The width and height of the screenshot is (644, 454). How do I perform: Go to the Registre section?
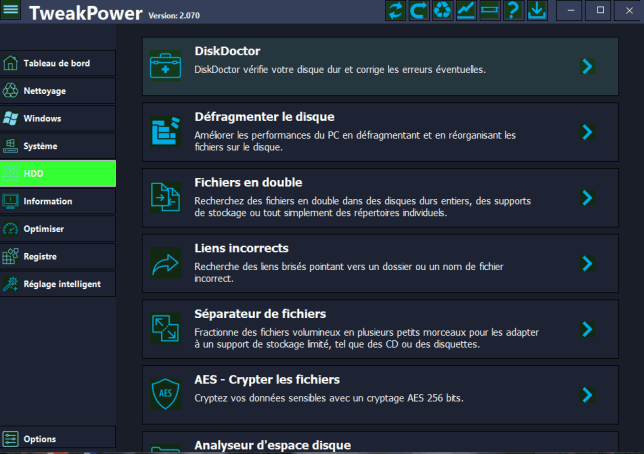(x=58, y=256)
